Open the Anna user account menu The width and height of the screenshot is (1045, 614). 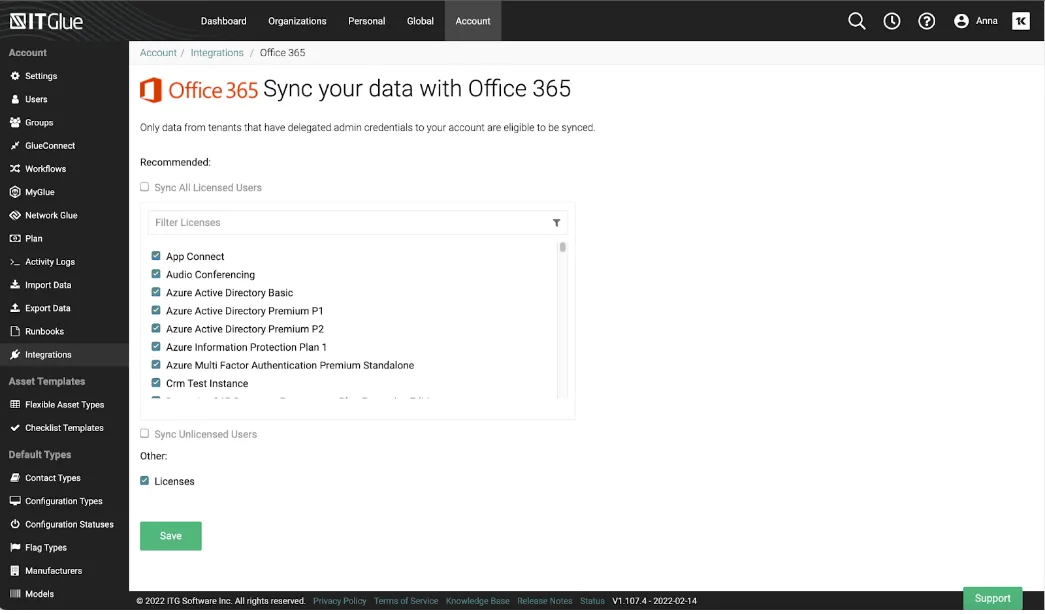[x=976, y=21]
